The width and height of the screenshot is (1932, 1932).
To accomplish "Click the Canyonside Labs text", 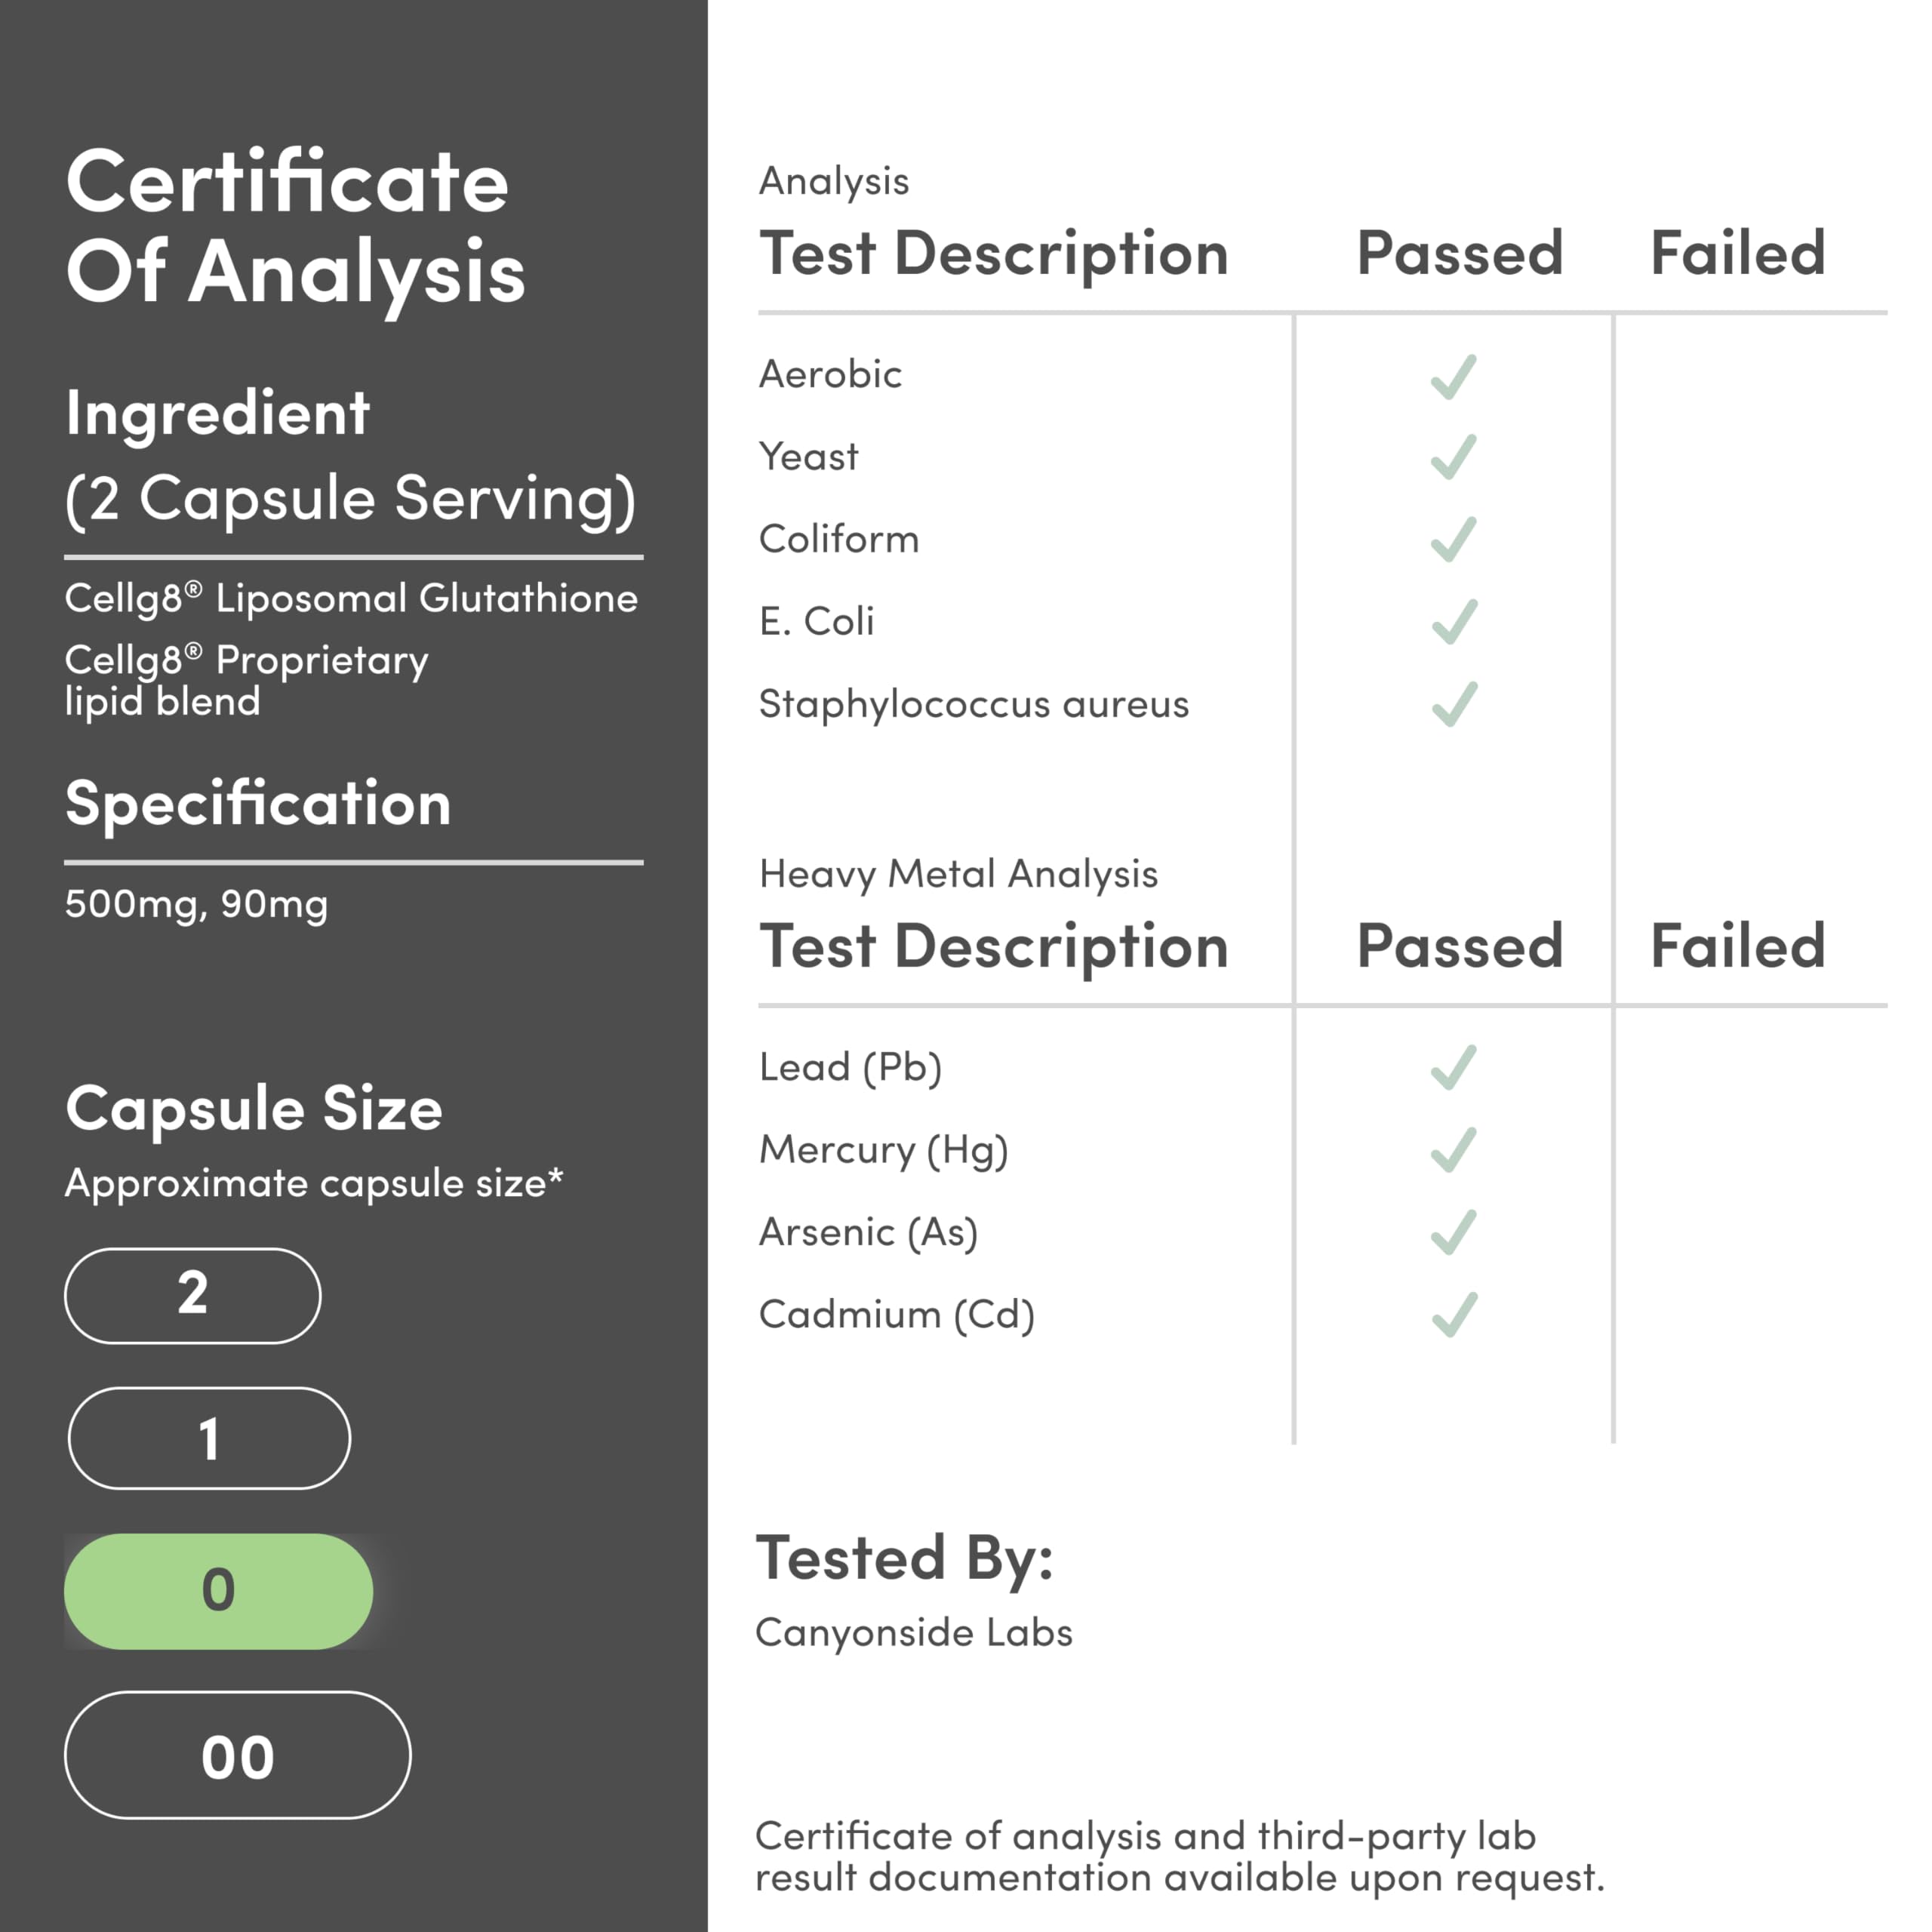I will (913, 1632).
